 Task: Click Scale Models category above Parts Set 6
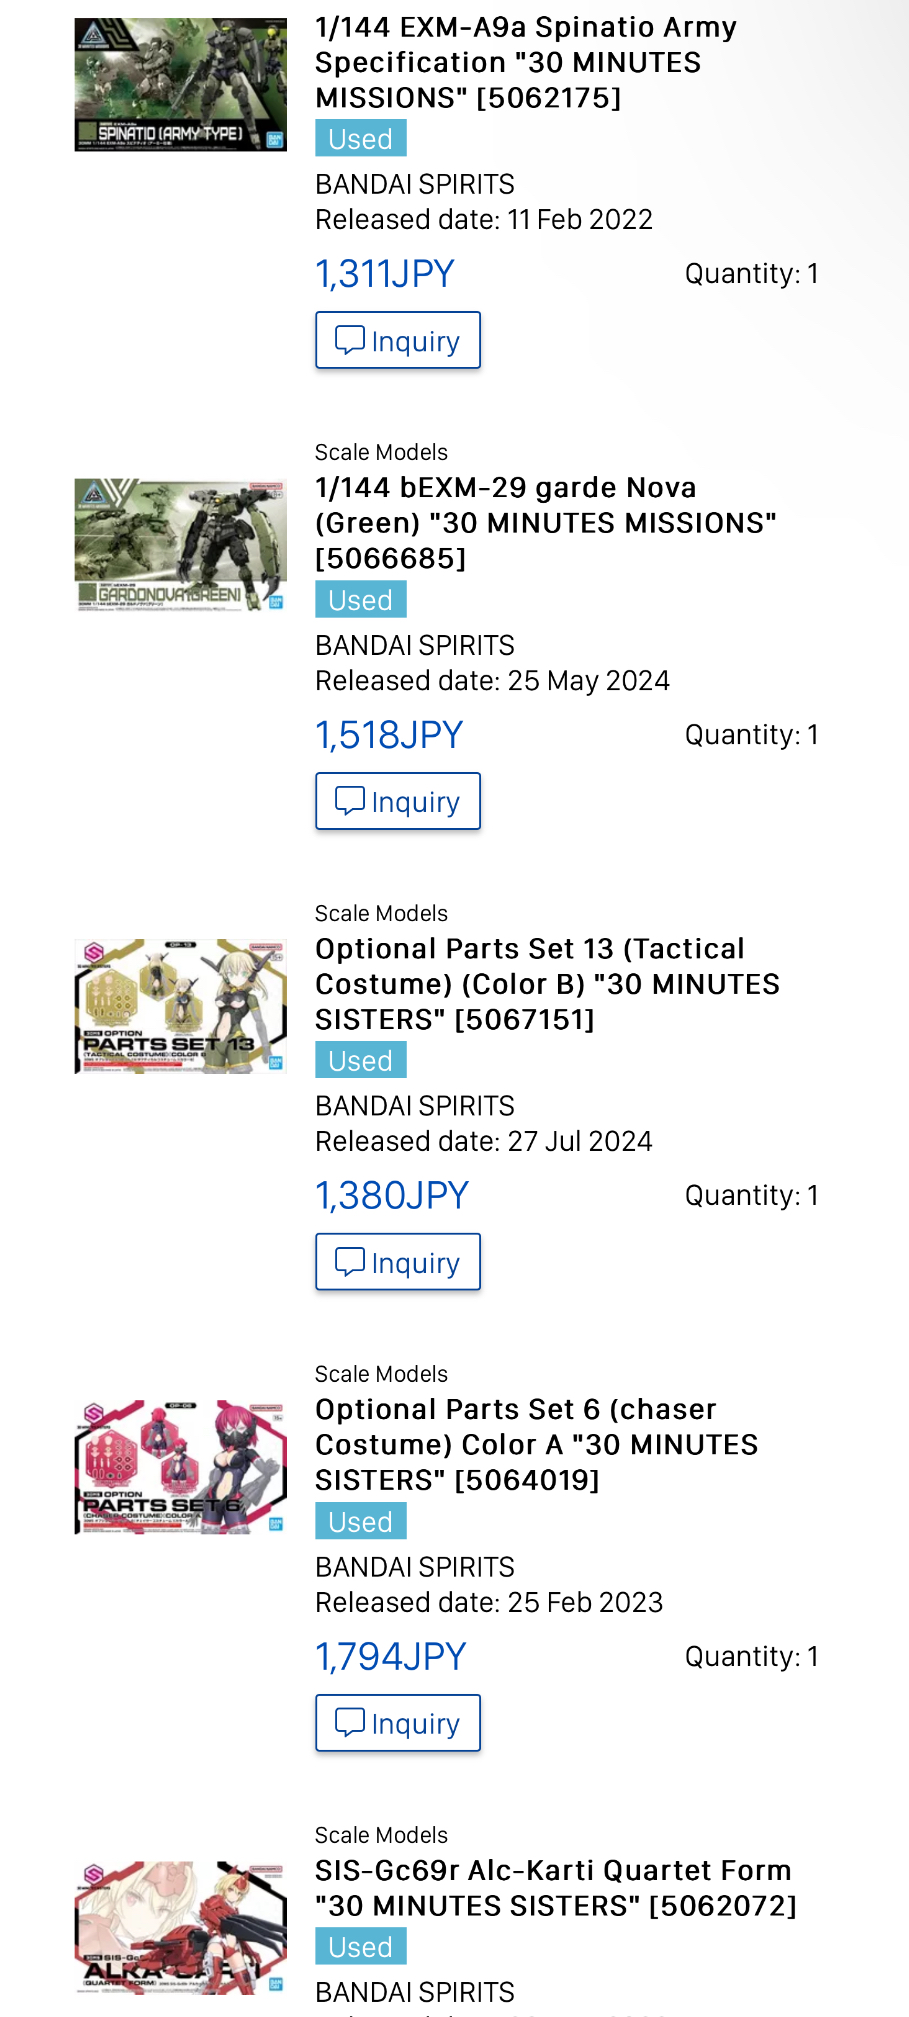381,1374
